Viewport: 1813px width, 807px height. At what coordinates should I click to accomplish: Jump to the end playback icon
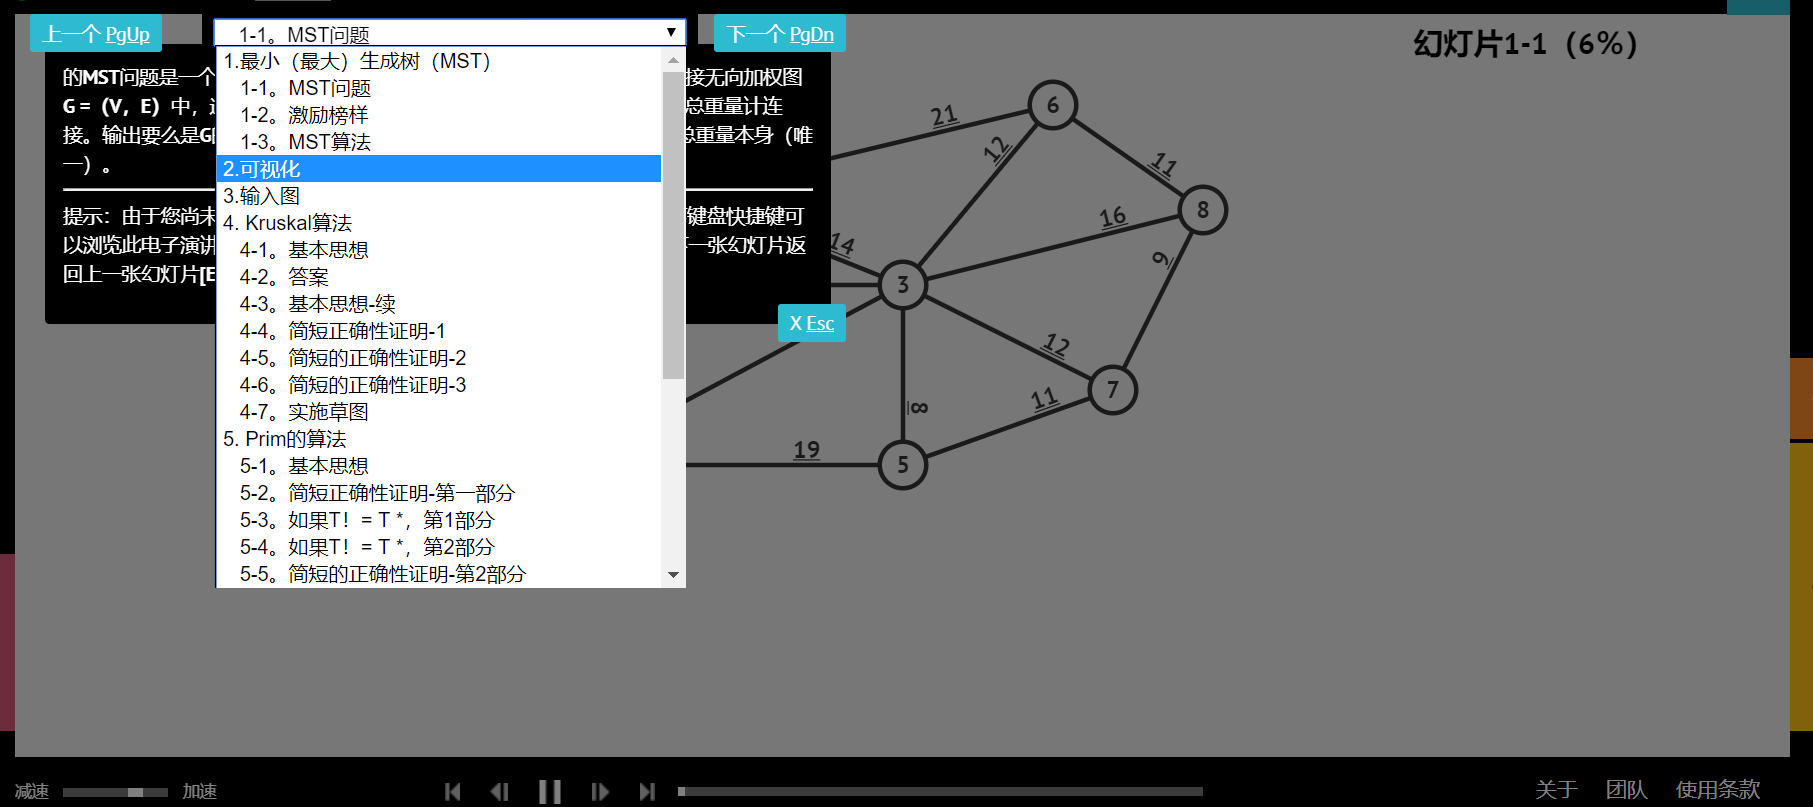pos(647,792)
